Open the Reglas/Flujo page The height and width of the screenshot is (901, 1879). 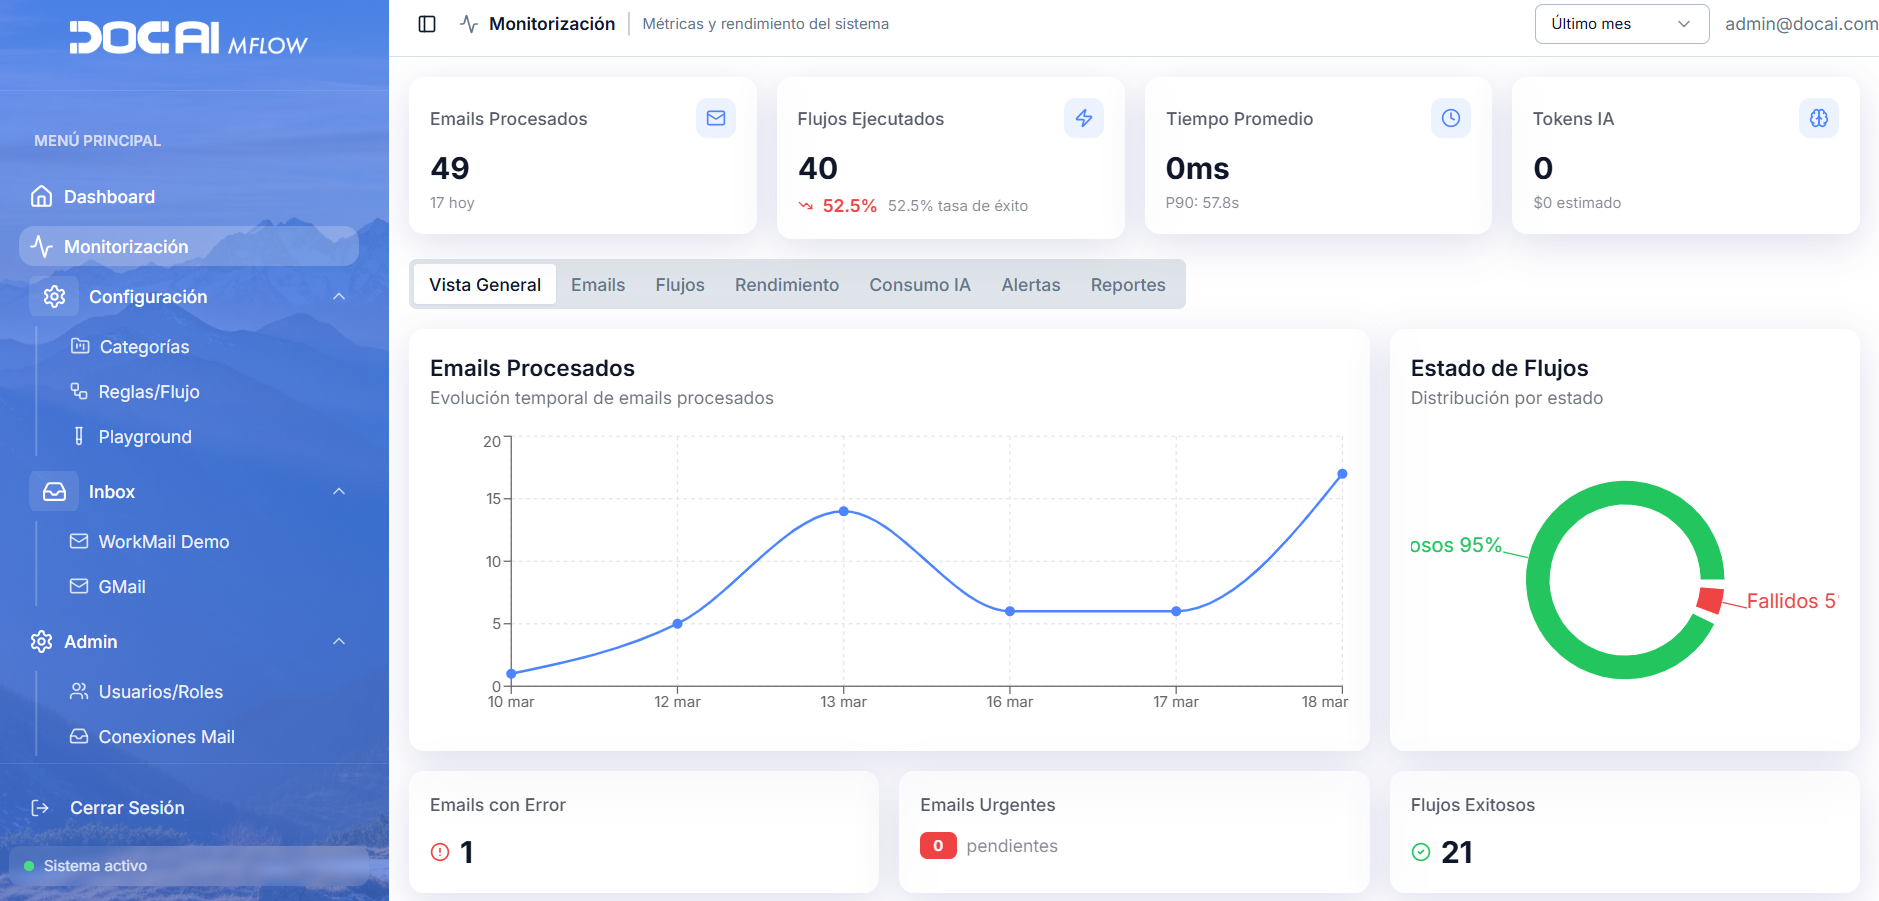point(148,392)
